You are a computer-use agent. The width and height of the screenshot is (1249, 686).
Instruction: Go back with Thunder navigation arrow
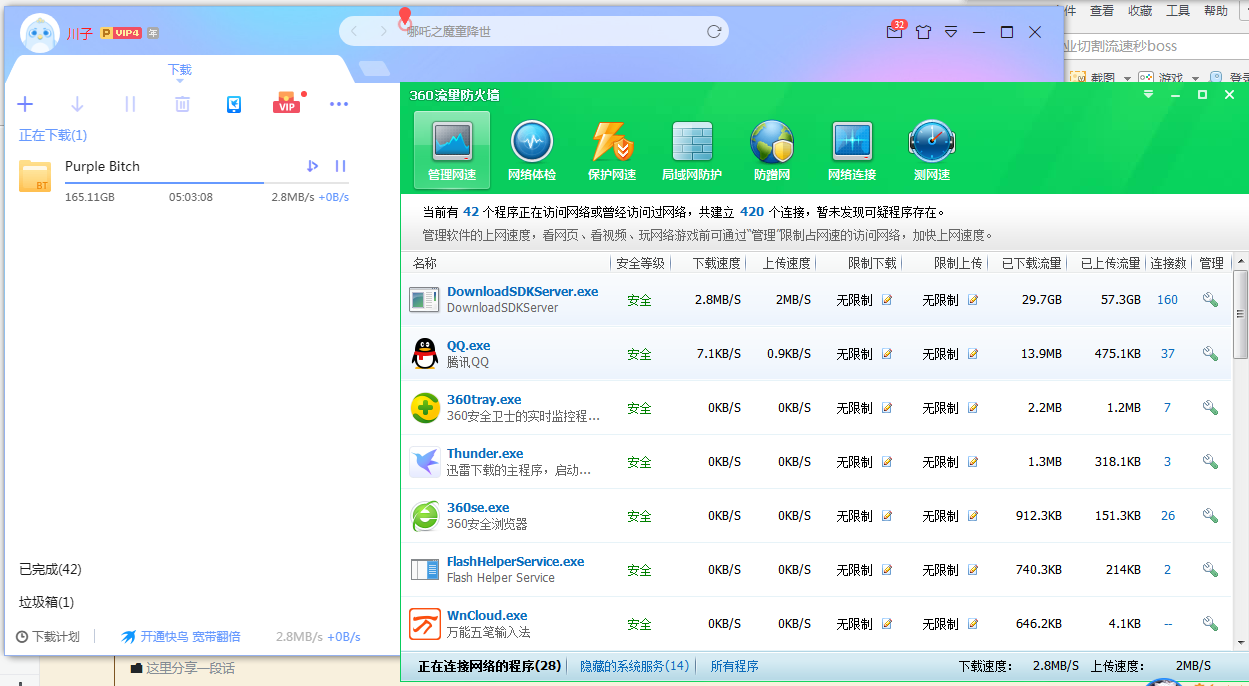(x=354, y=31)
